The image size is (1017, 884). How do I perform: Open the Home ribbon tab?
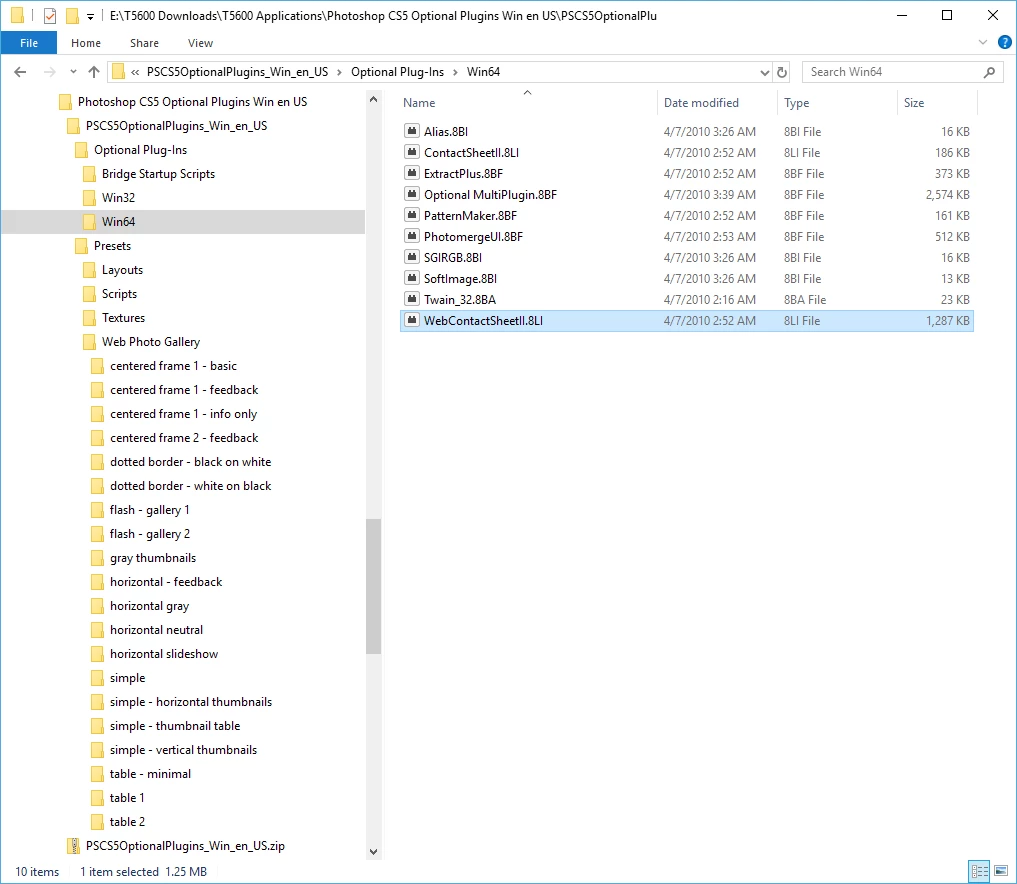(x=86, y=43)
